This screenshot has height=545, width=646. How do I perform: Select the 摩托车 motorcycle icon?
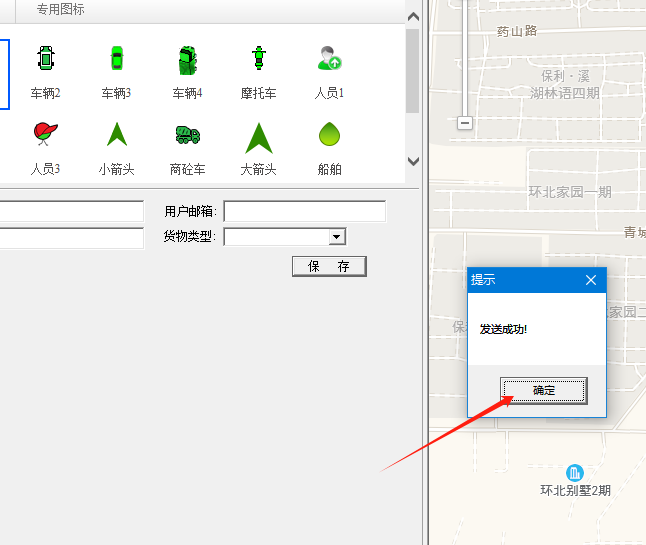259,58
